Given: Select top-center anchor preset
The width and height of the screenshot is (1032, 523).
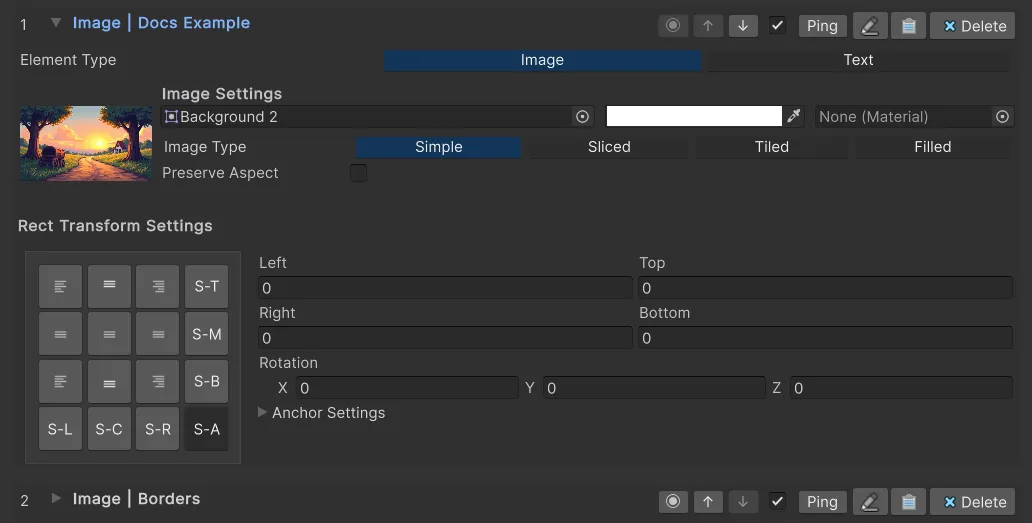Looking at the screenshot, I should point(109,286).
